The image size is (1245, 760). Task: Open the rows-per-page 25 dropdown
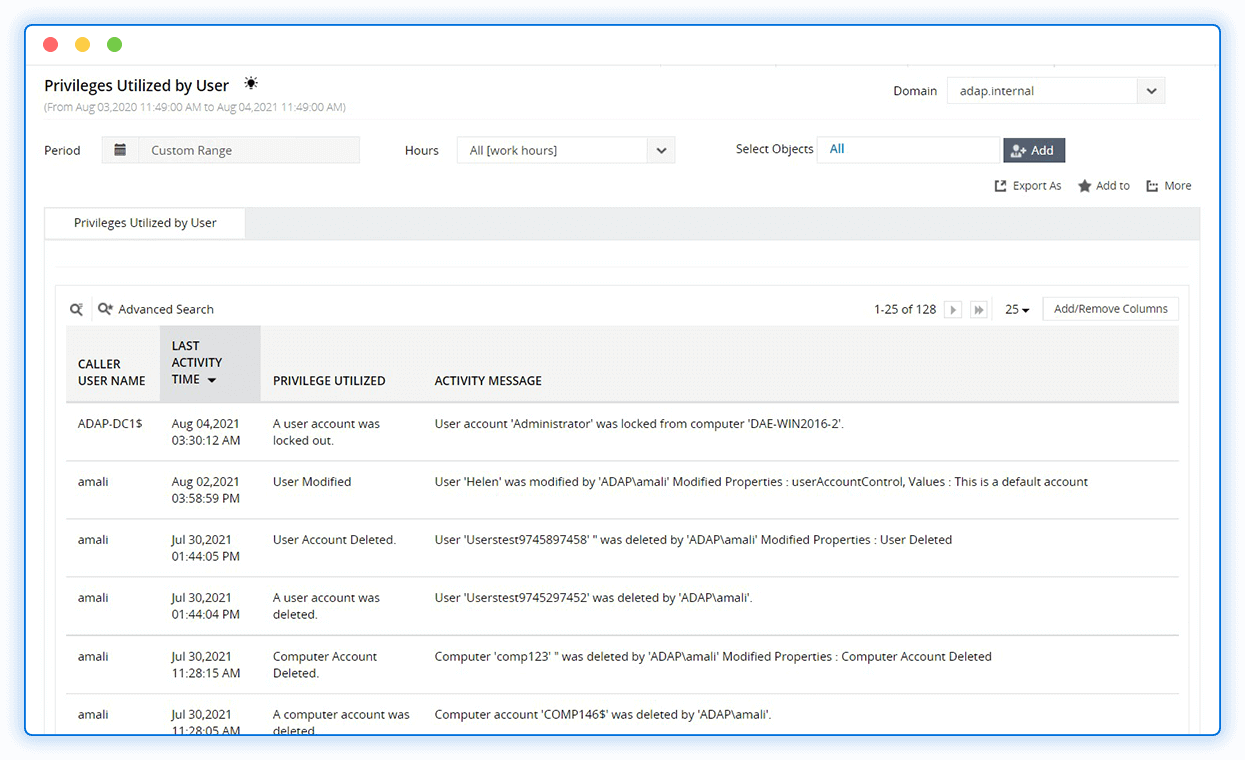(x=1015, y=309)
